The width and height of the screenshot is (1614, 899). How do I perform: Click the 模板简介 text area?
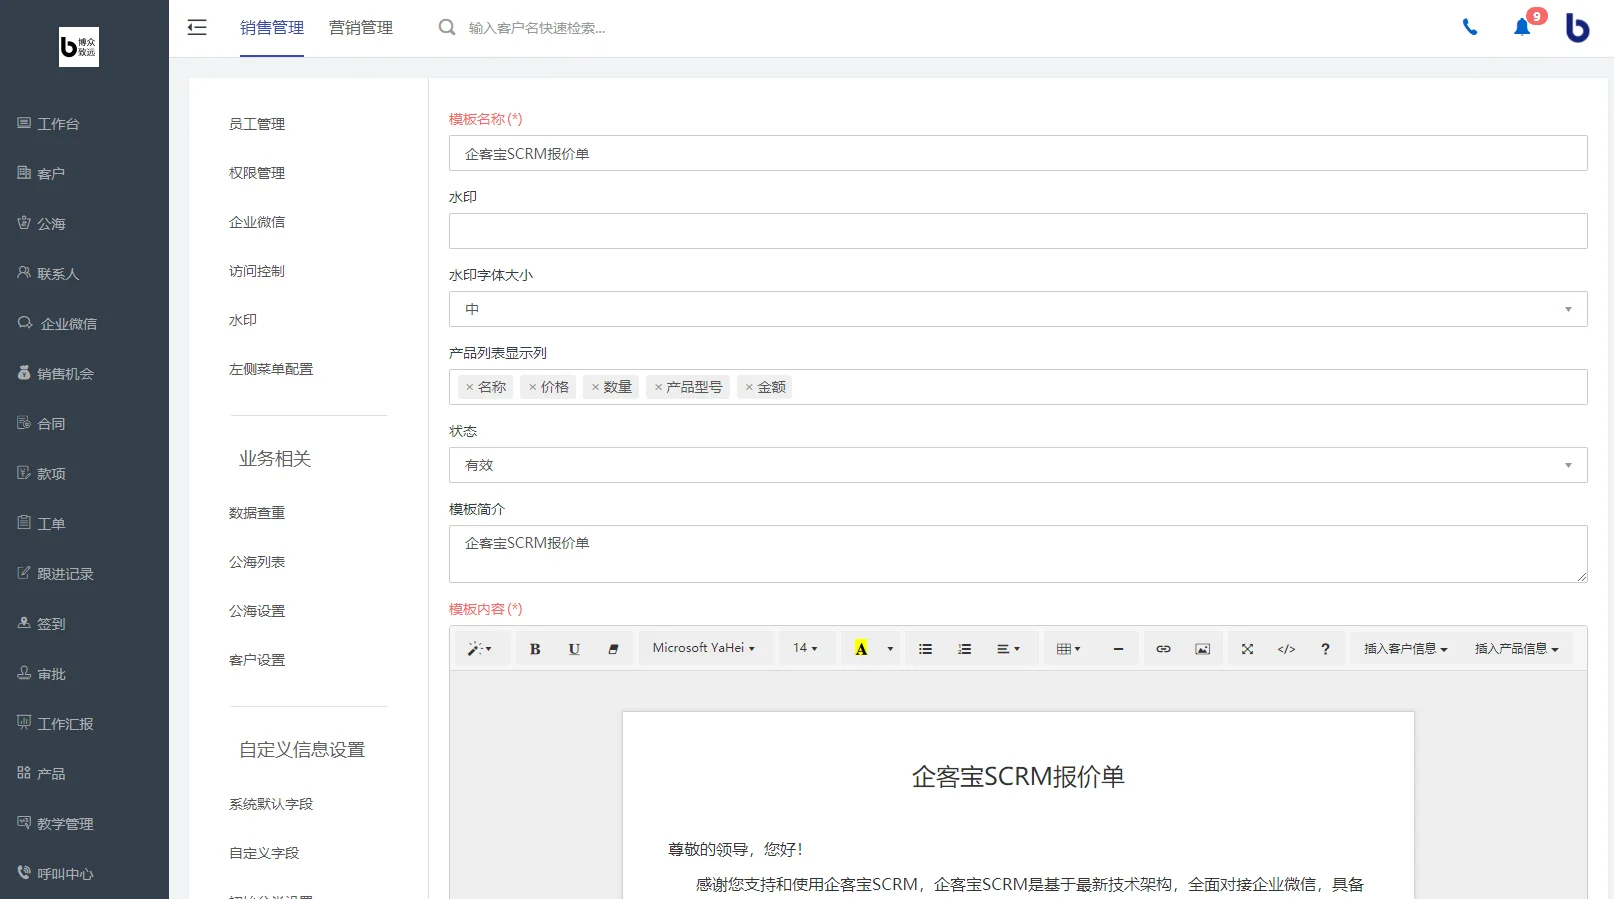point(1018,554)
